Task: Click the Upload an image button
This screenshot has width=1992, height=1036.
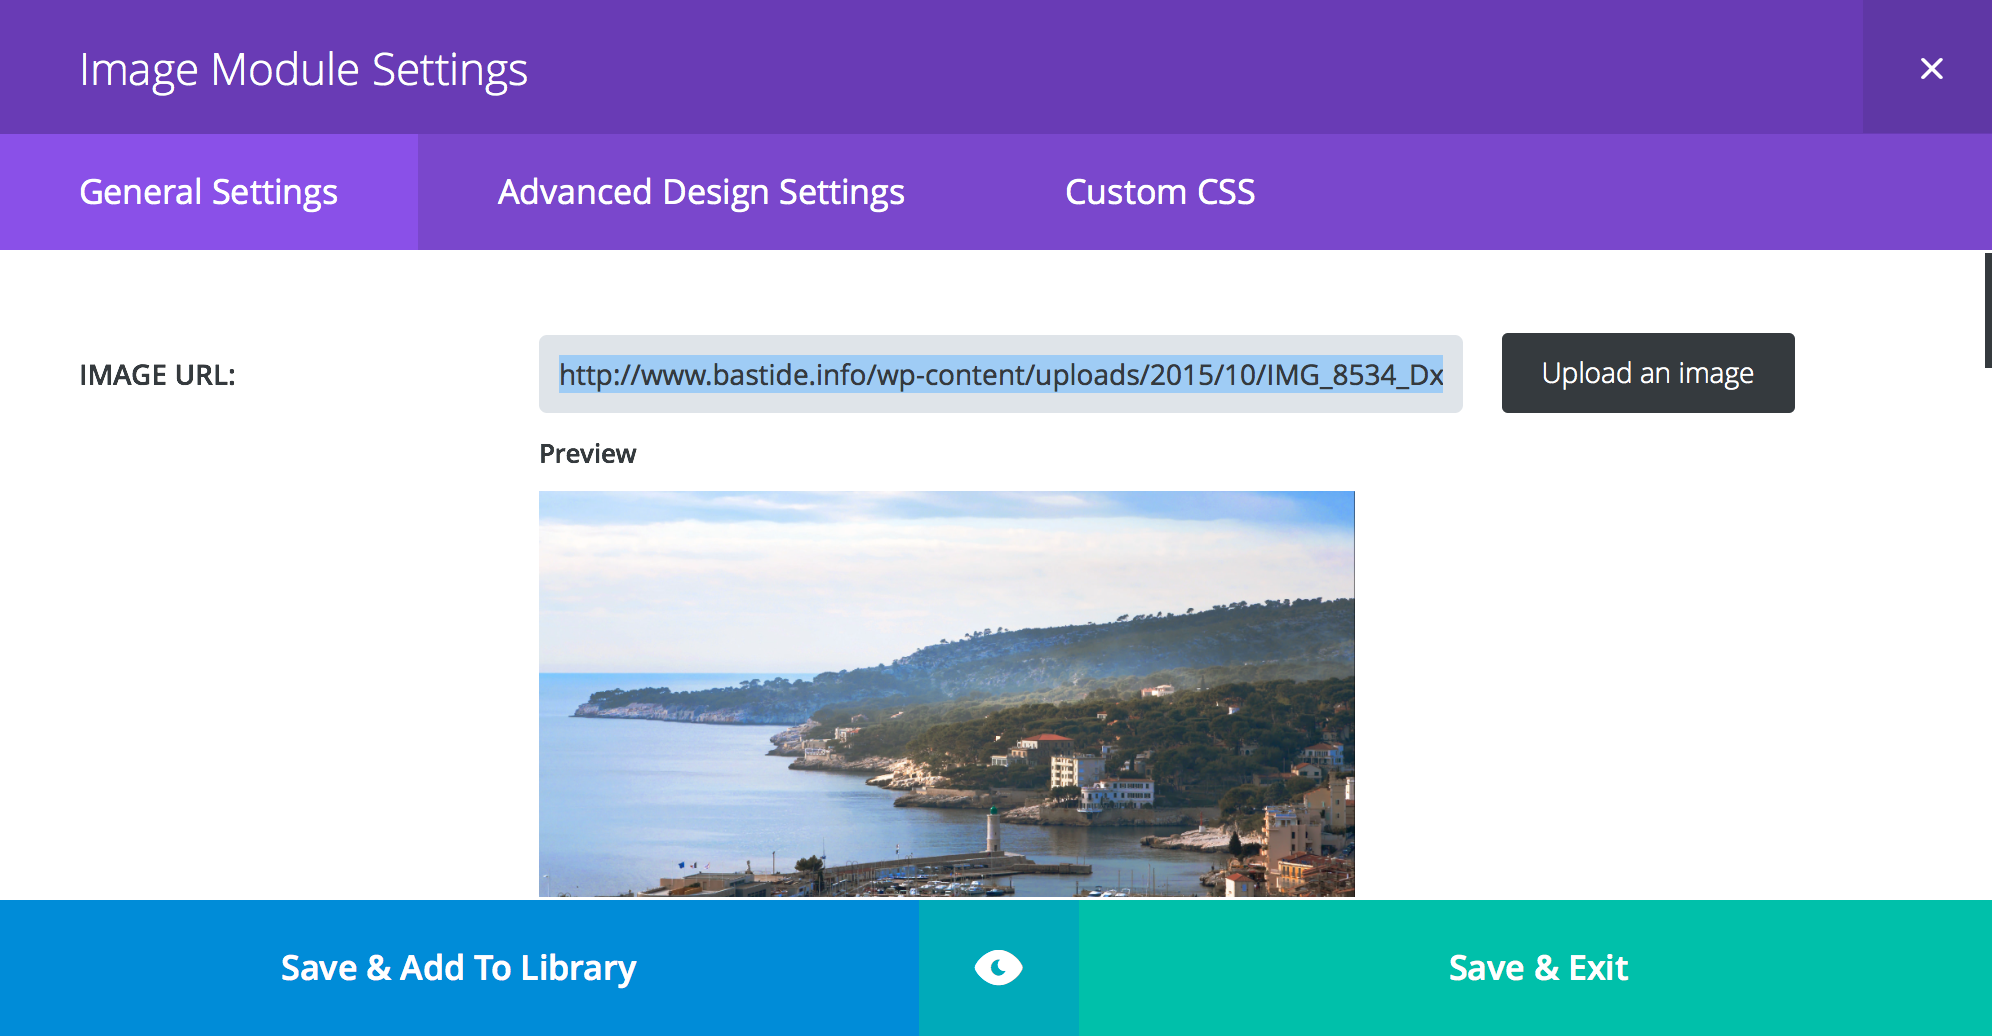Action: pyautogui.click(x=1648, y=373)
